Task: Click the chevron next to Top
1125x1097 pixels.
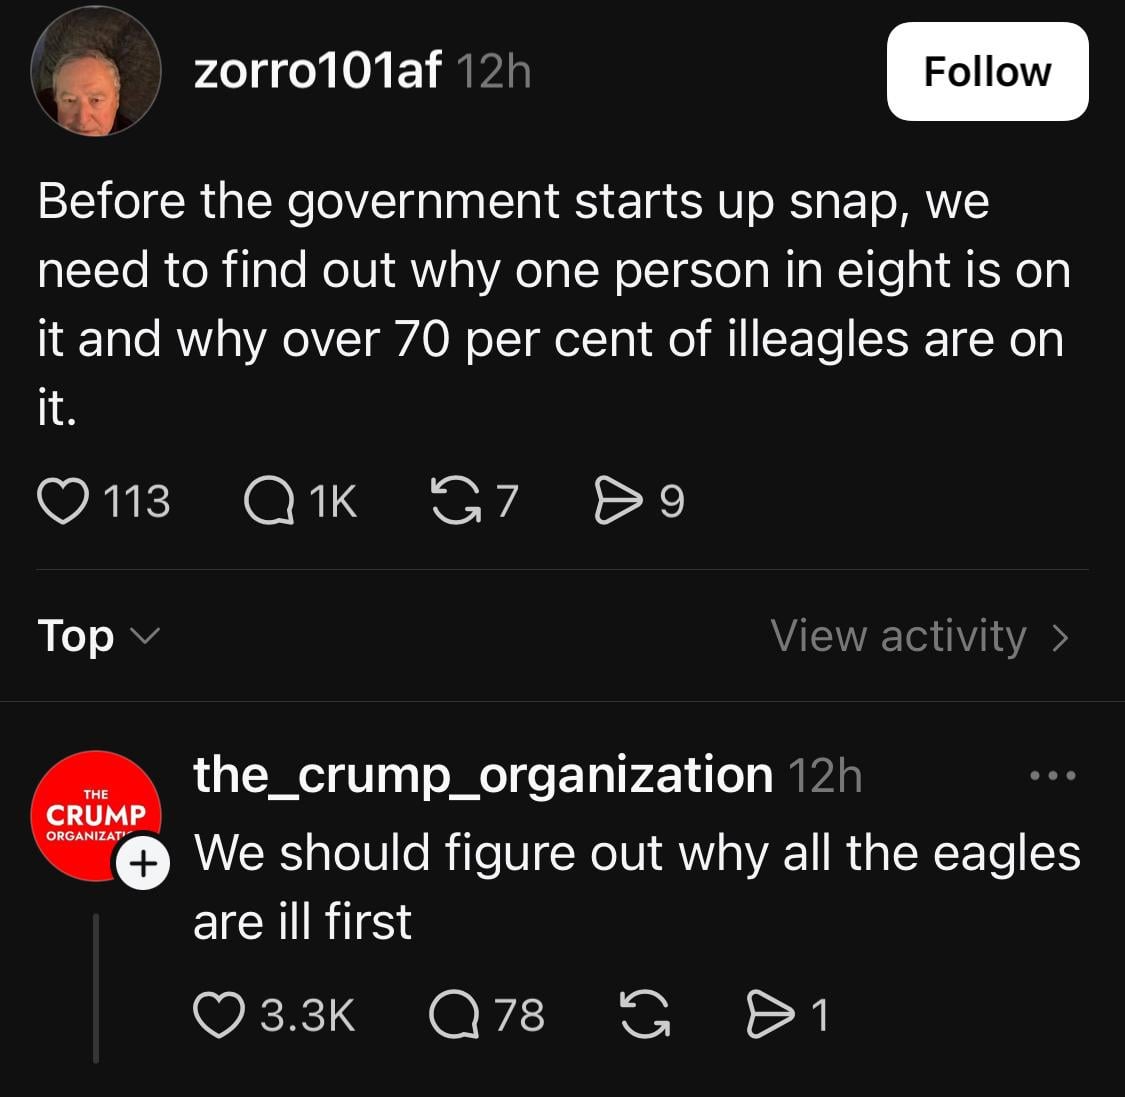Action: click(x=145, y=636)
